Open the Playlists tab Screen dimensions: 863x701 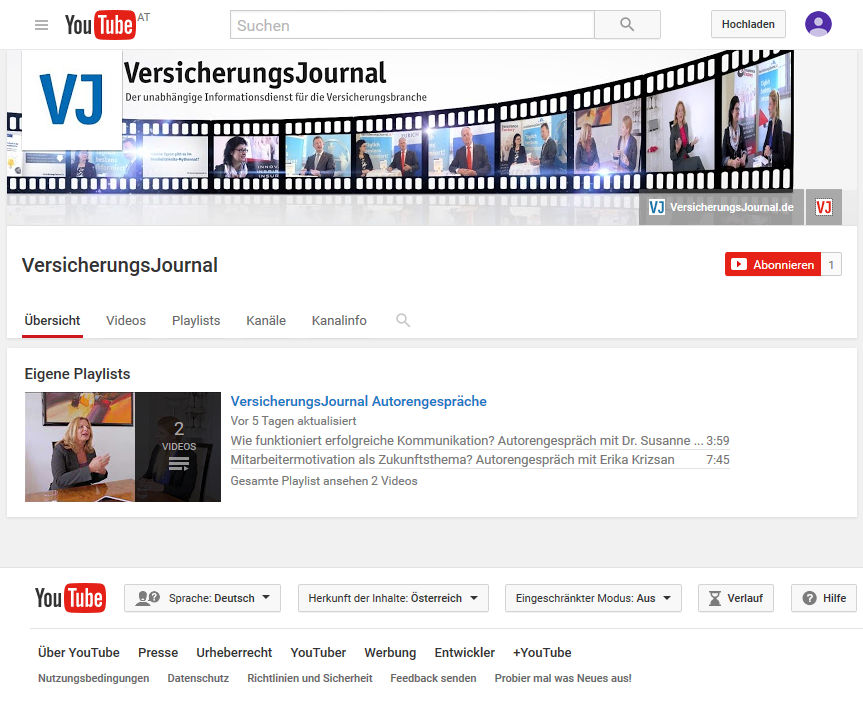[196, 321]
